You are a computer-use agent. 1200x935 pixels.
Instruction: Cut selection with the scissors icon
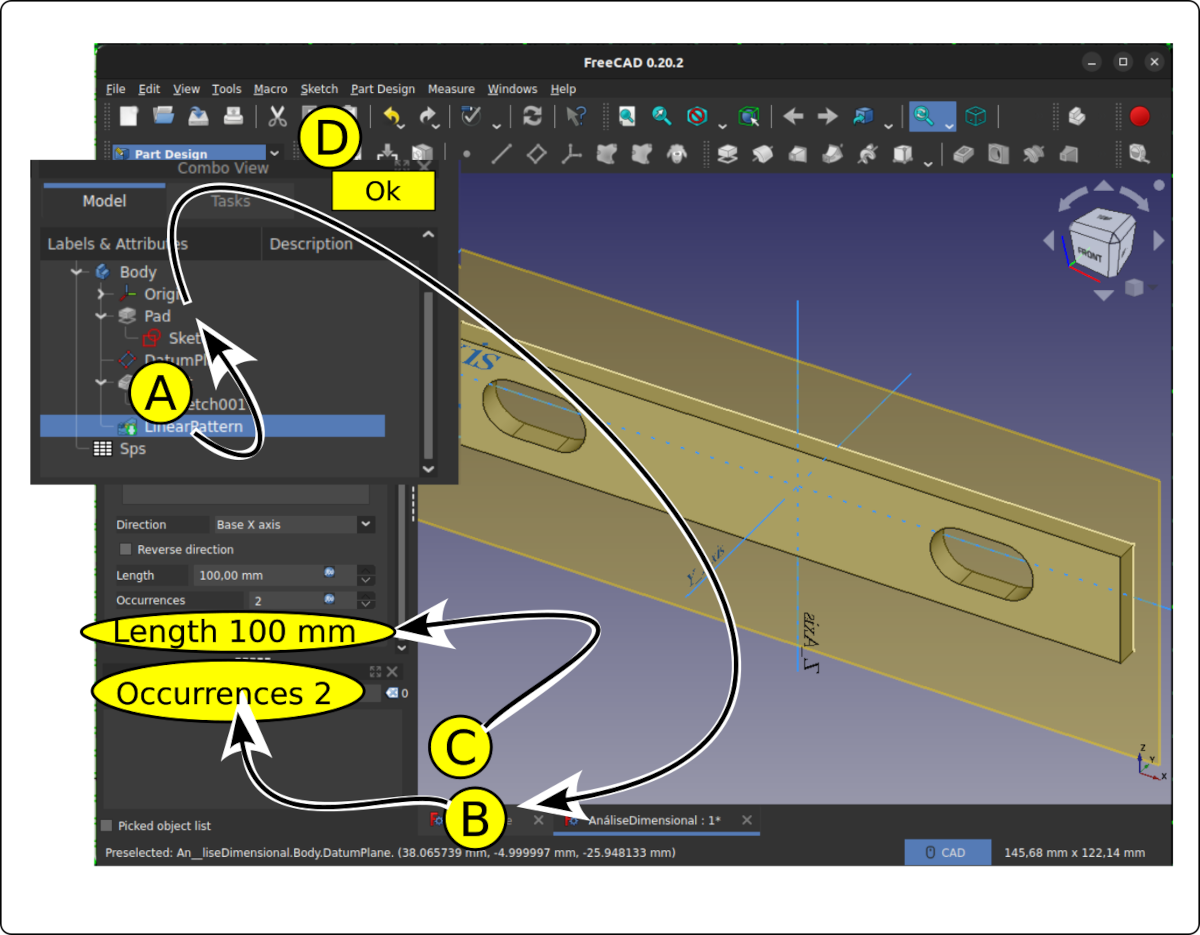(x=277, y=116)
